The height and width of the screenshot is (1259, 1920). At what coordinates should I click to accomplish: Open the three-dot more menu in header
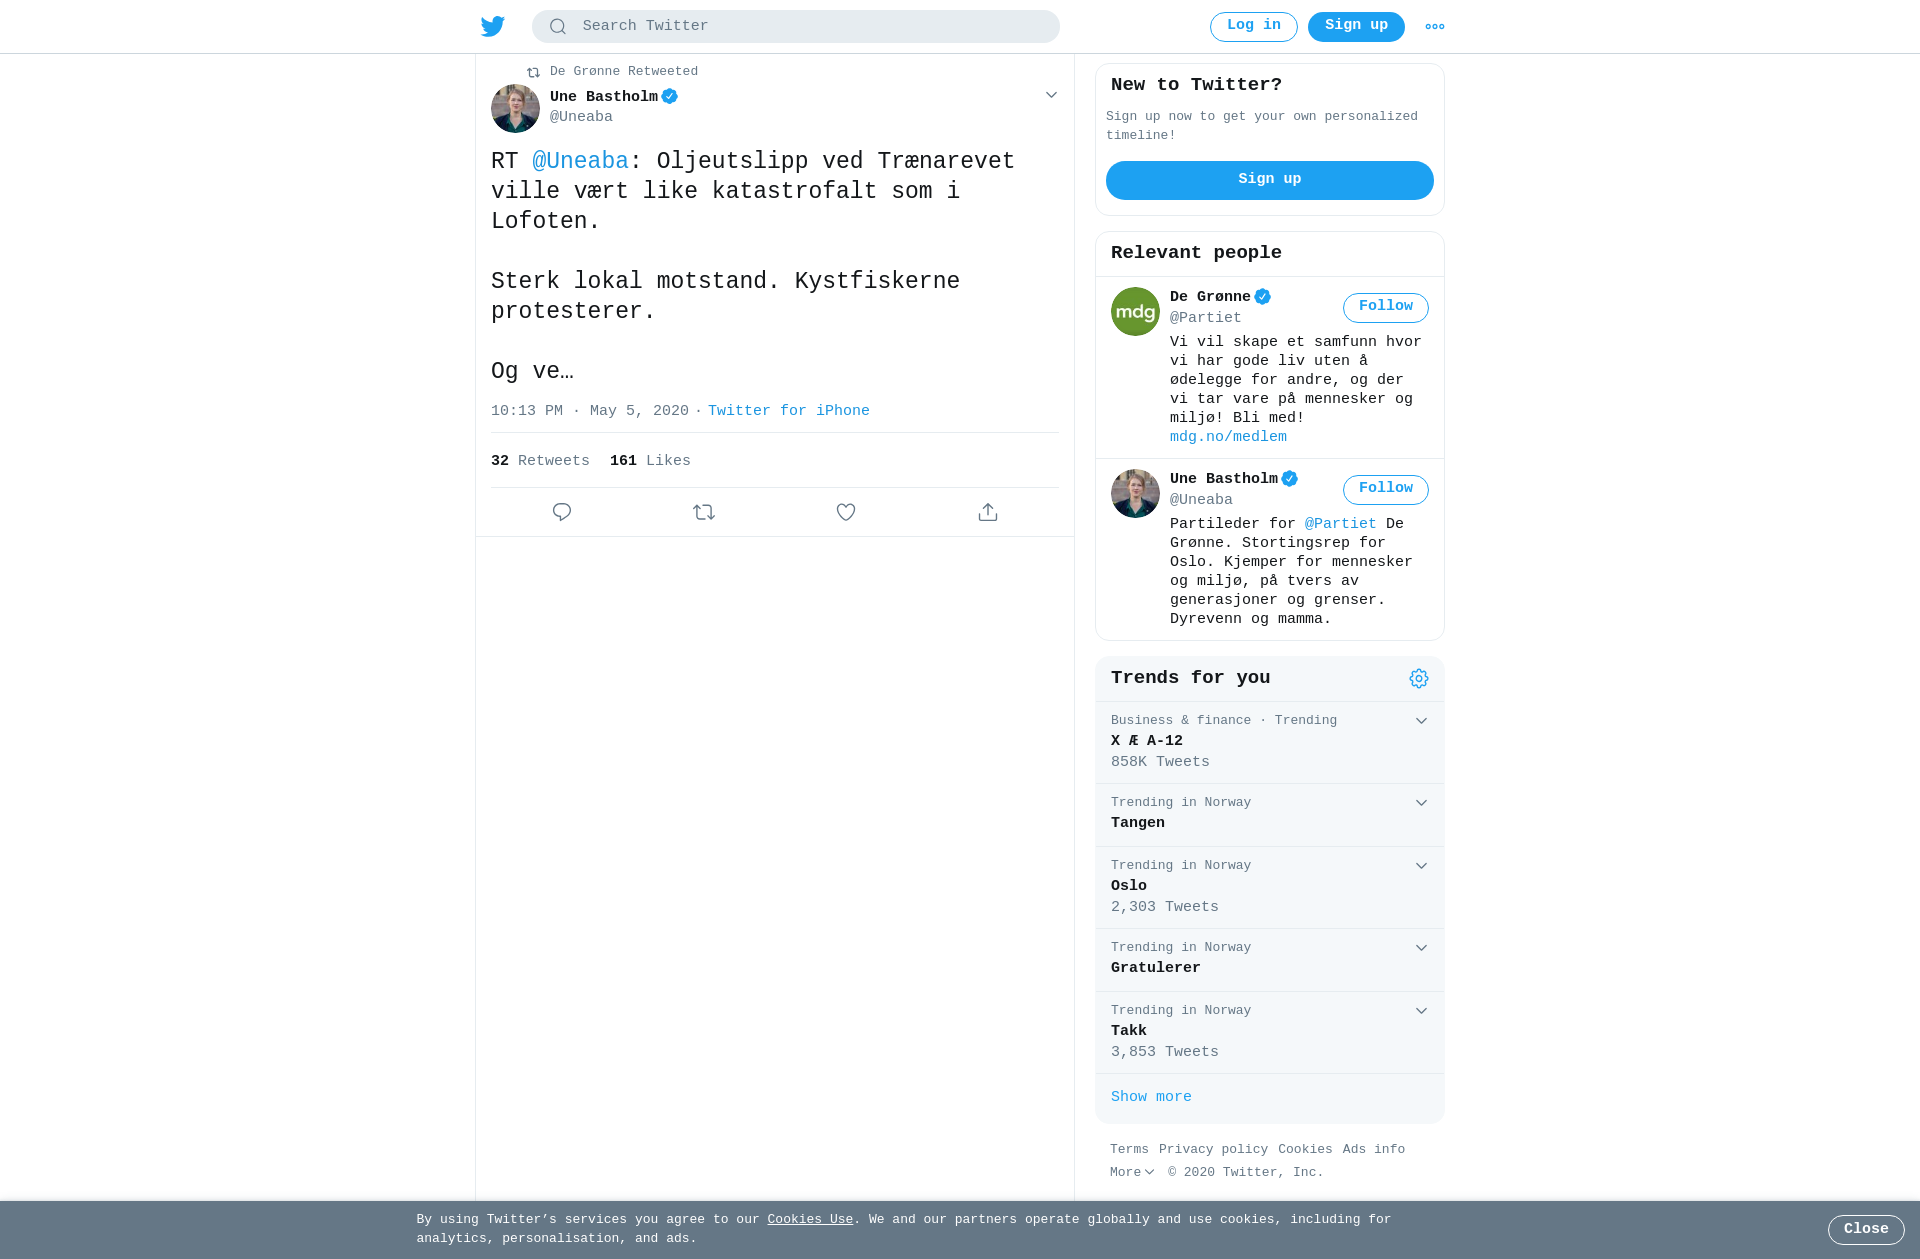[x=1435, y=27]
